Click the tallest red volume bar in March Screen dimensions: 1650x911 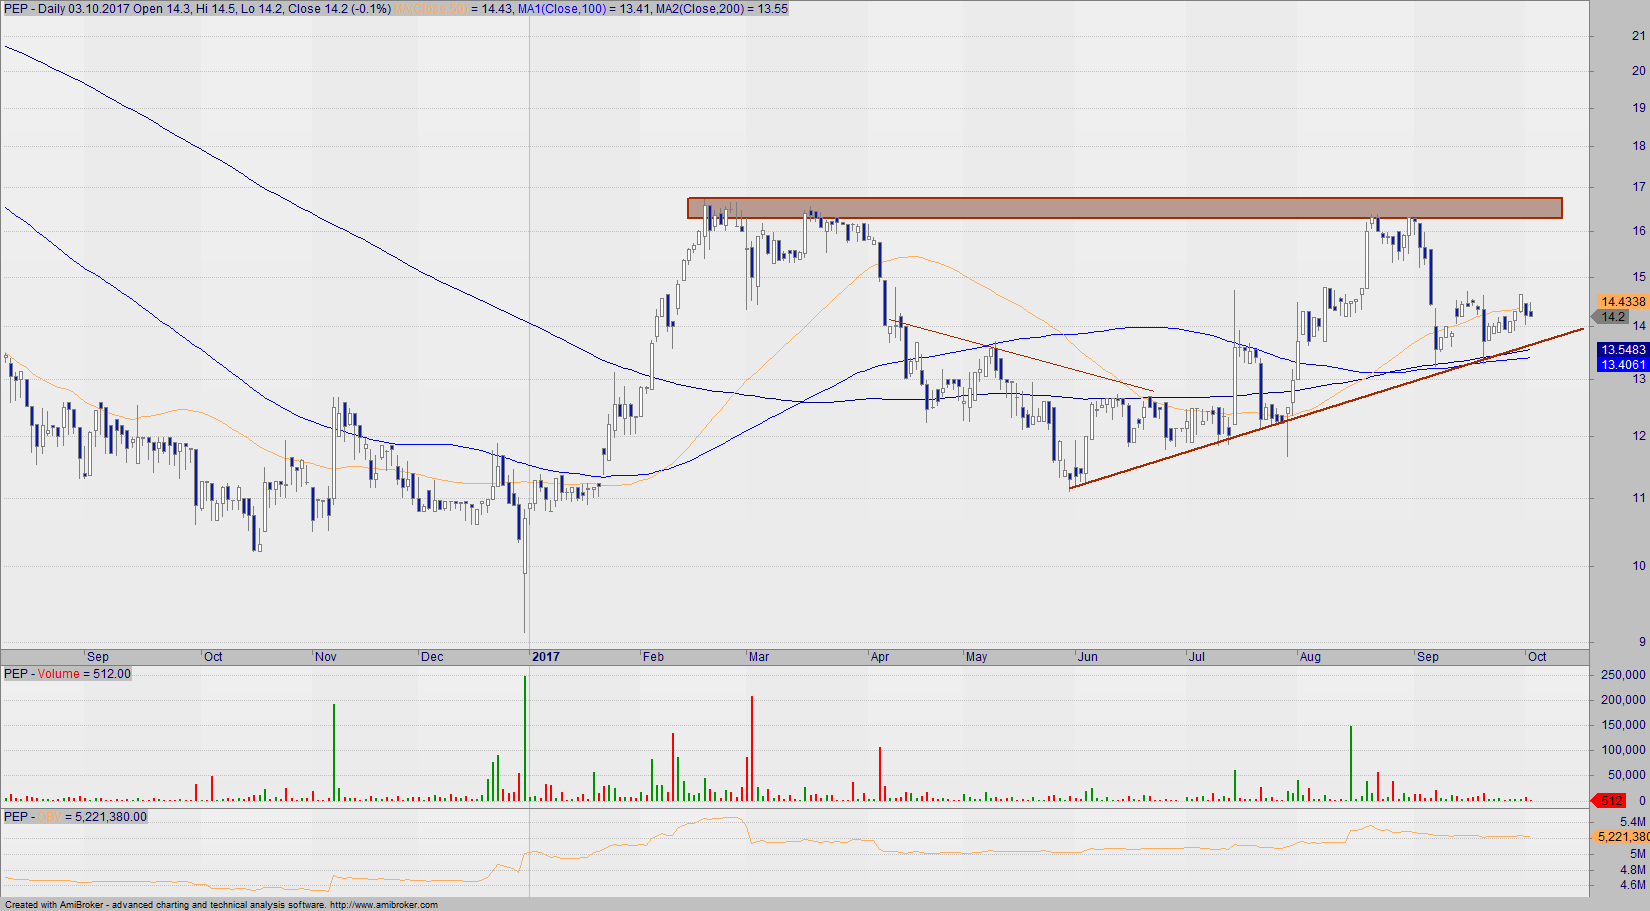752,748
